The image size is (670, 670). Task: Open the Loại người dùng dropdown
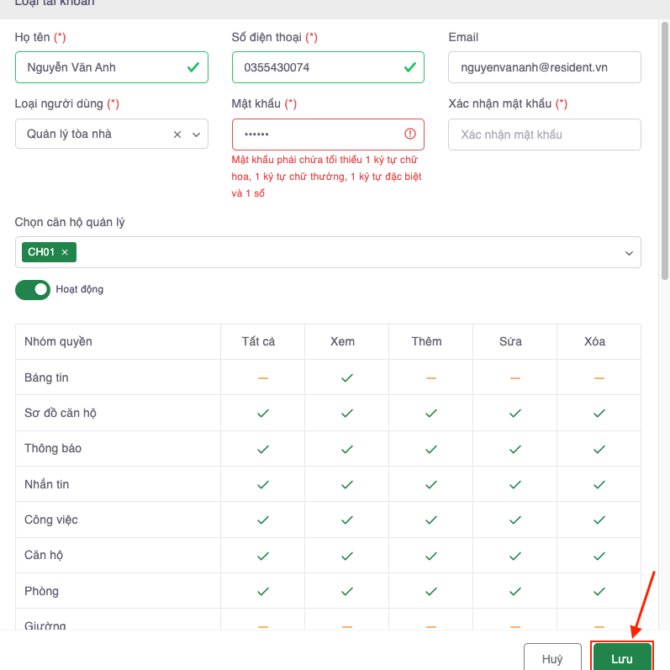[111, 134]
